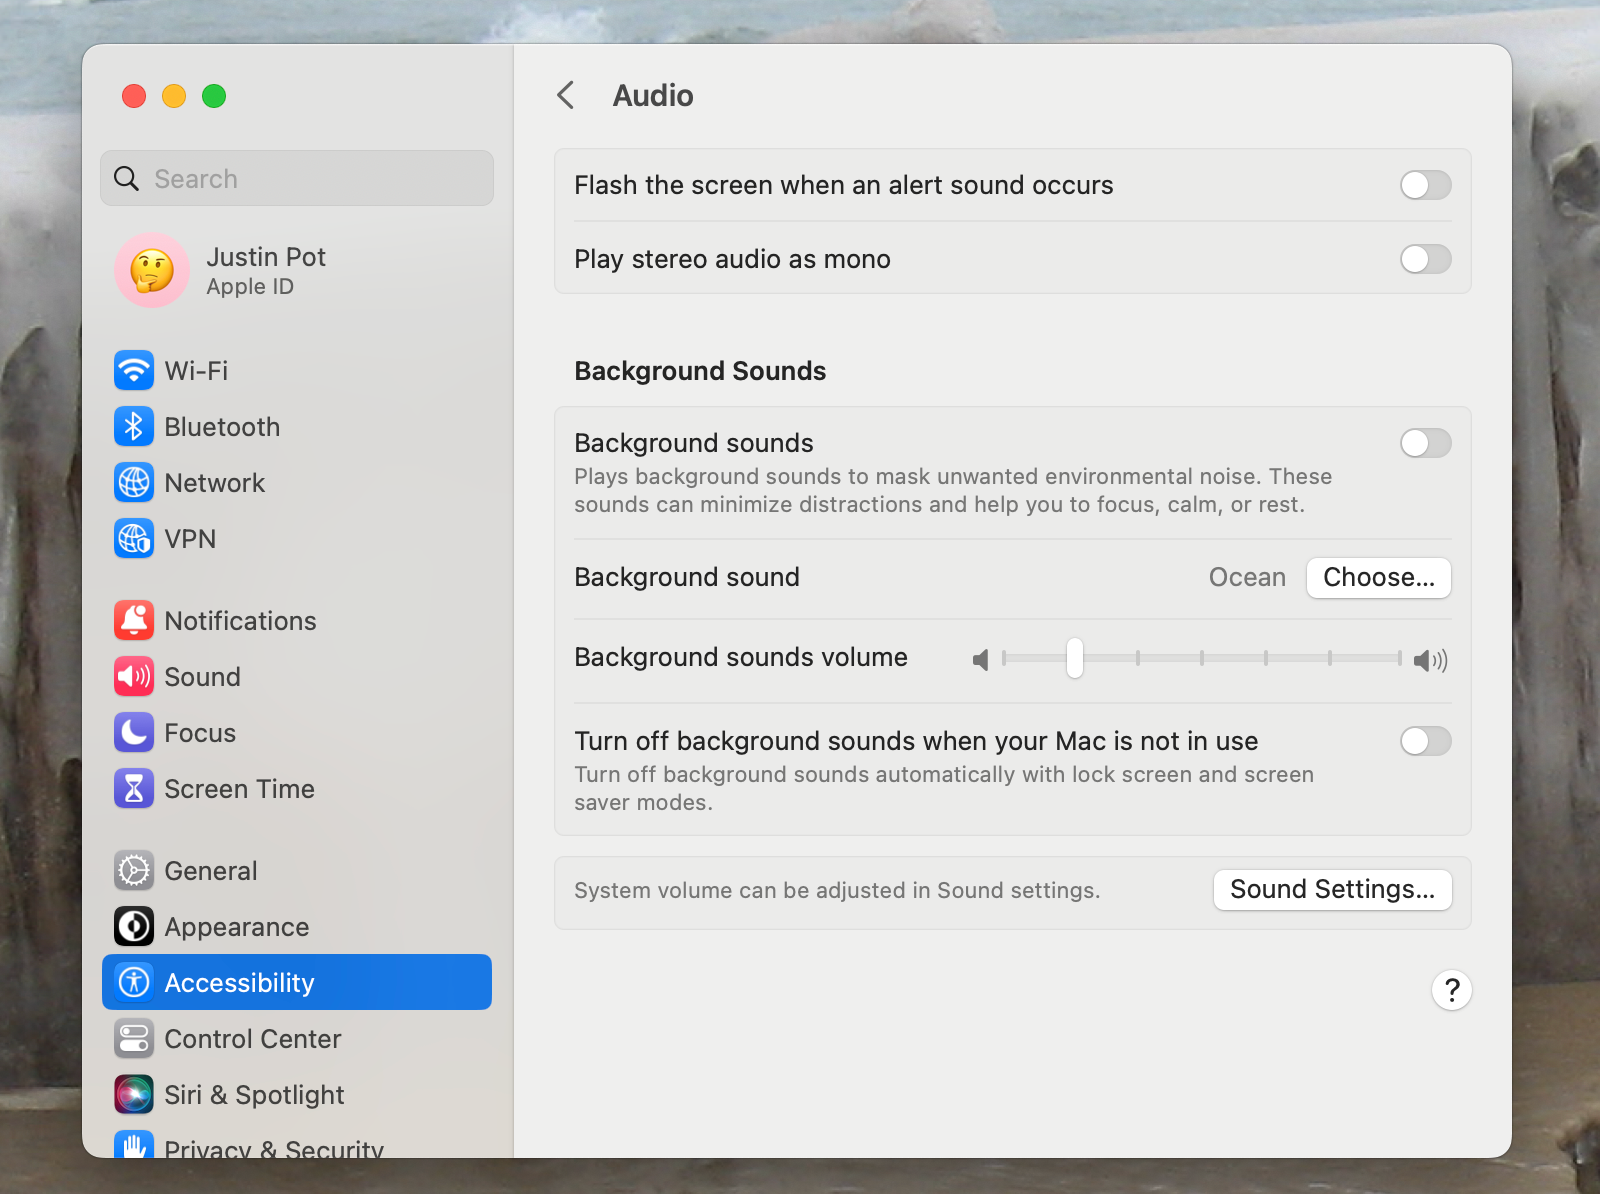Image resolution: width=1600 pixels, height=1194 pixels.
Task: Select the Bluetooth sidebar icon
Action: (x=134, y=427)
